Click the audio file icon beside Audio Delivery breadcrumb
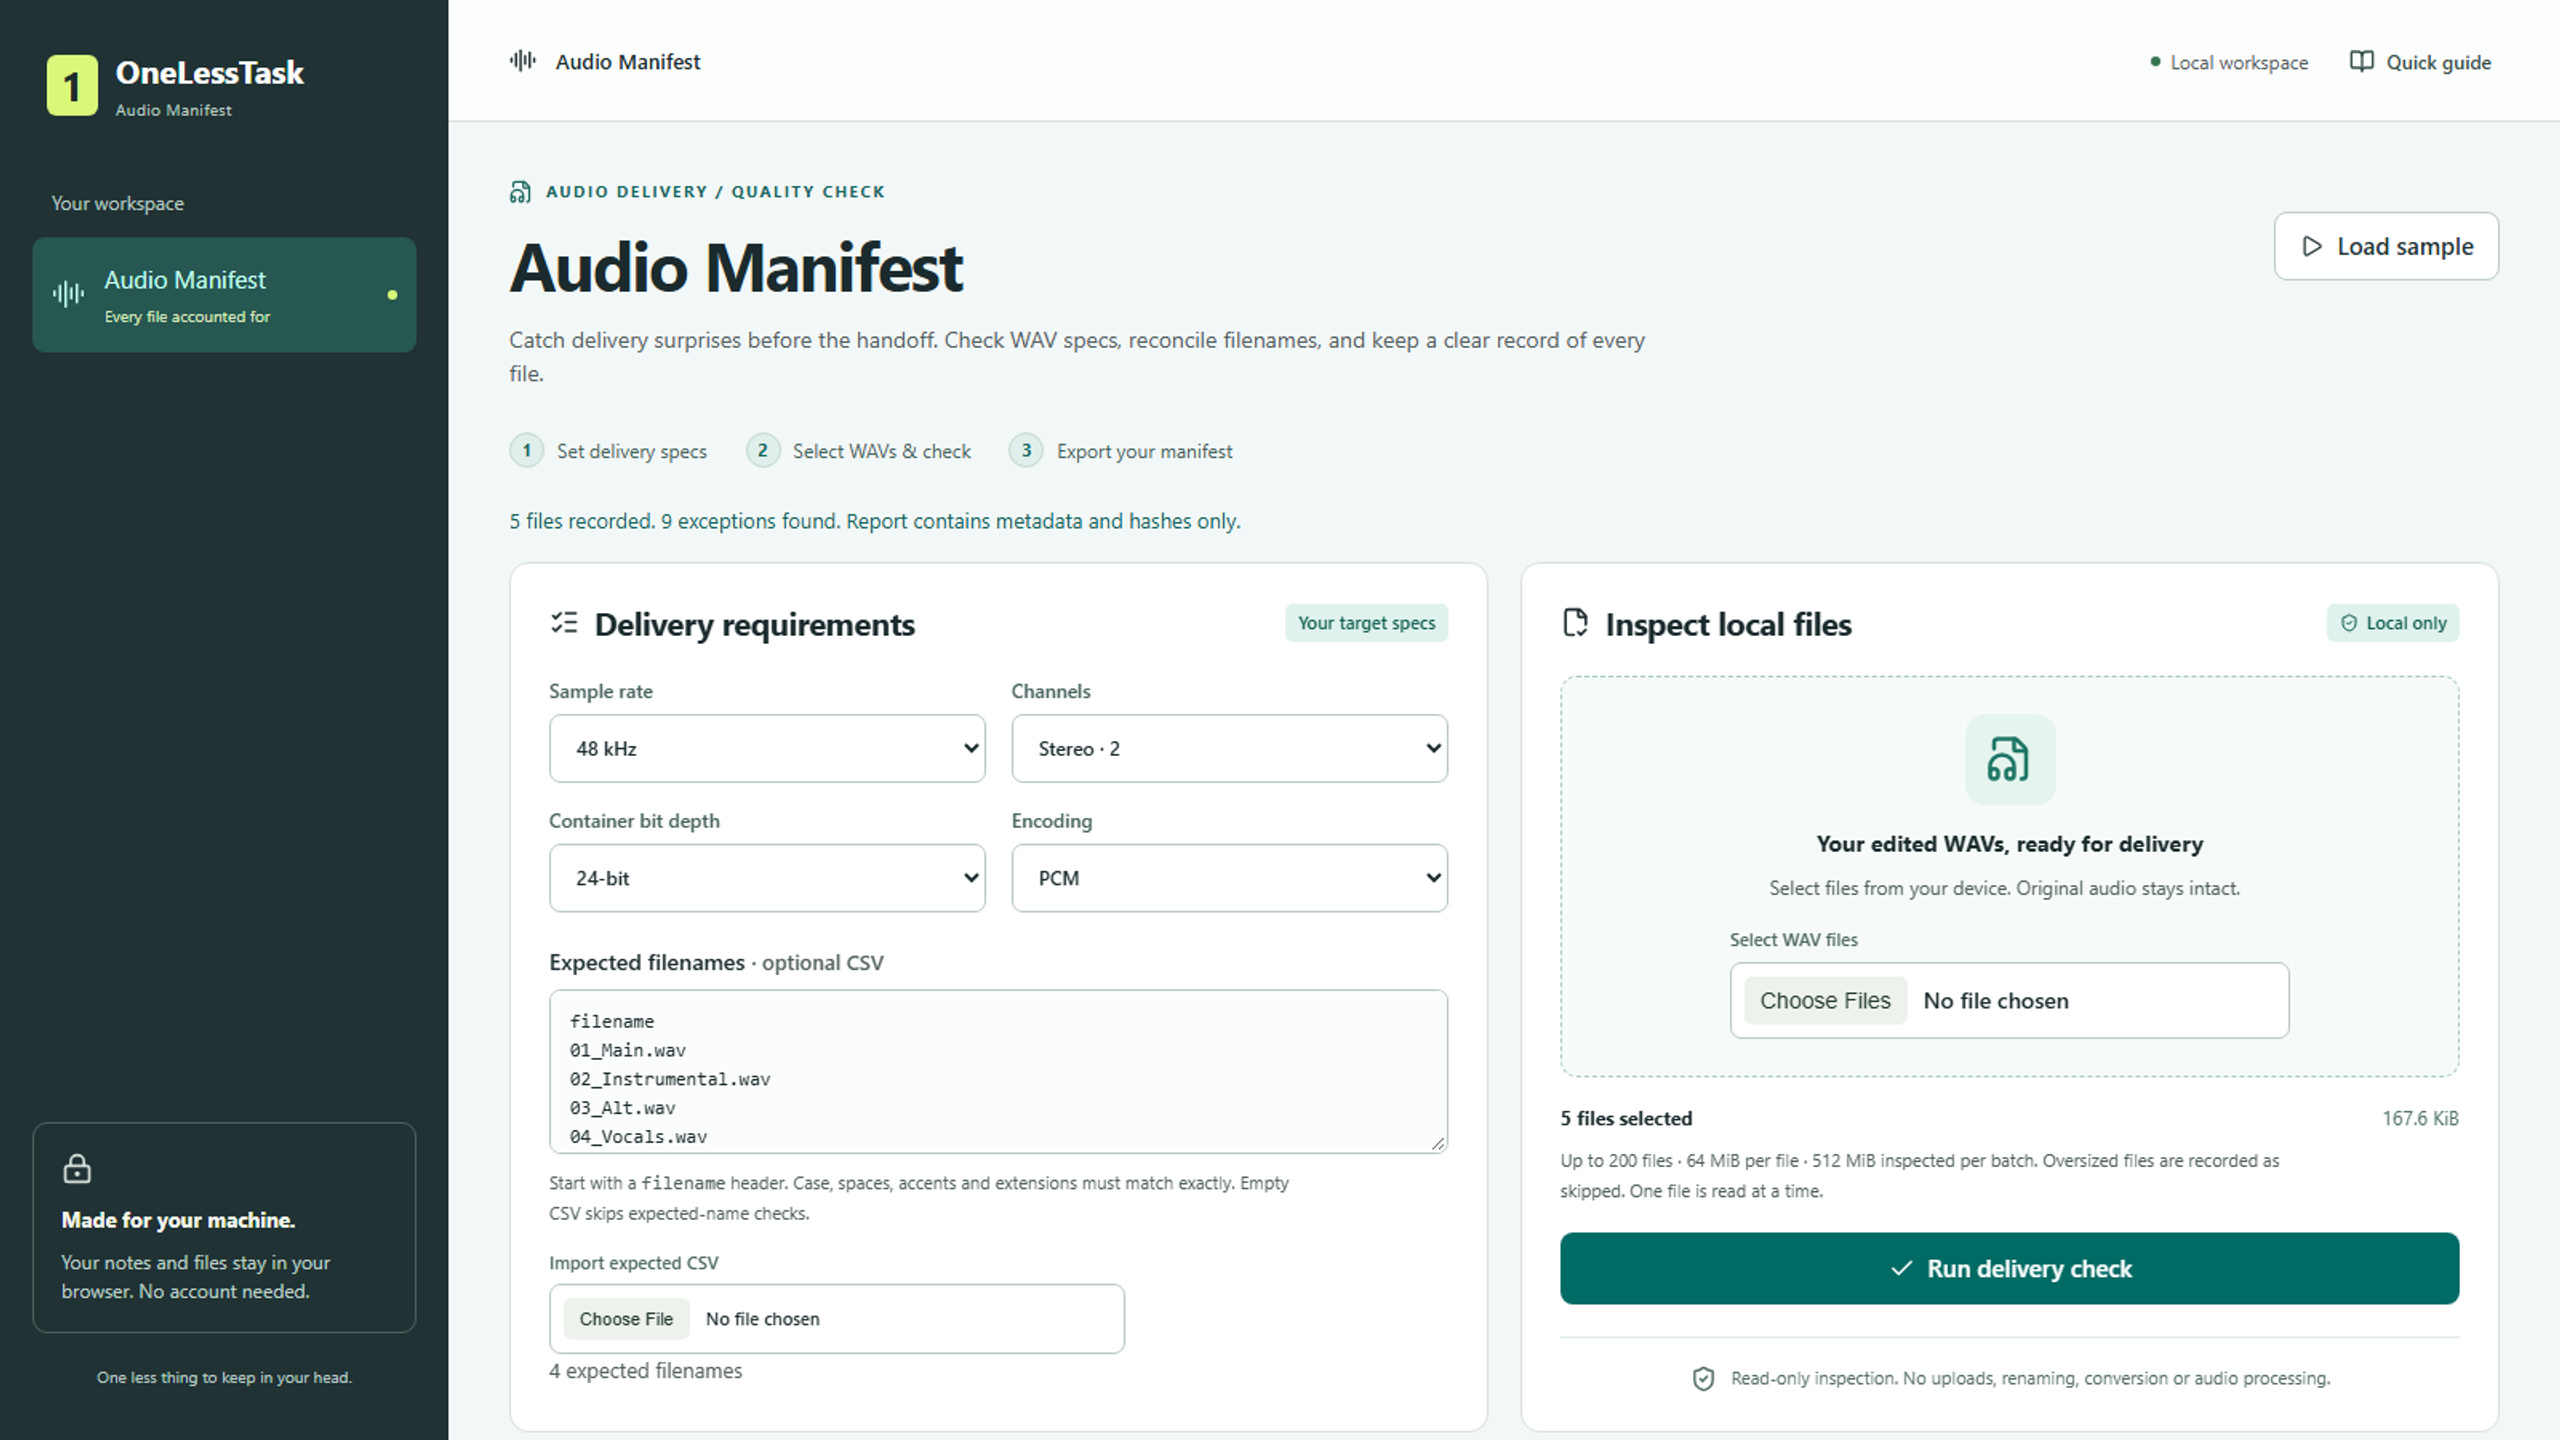This screenshot has height=1440, width=2560. click(520, 191)
